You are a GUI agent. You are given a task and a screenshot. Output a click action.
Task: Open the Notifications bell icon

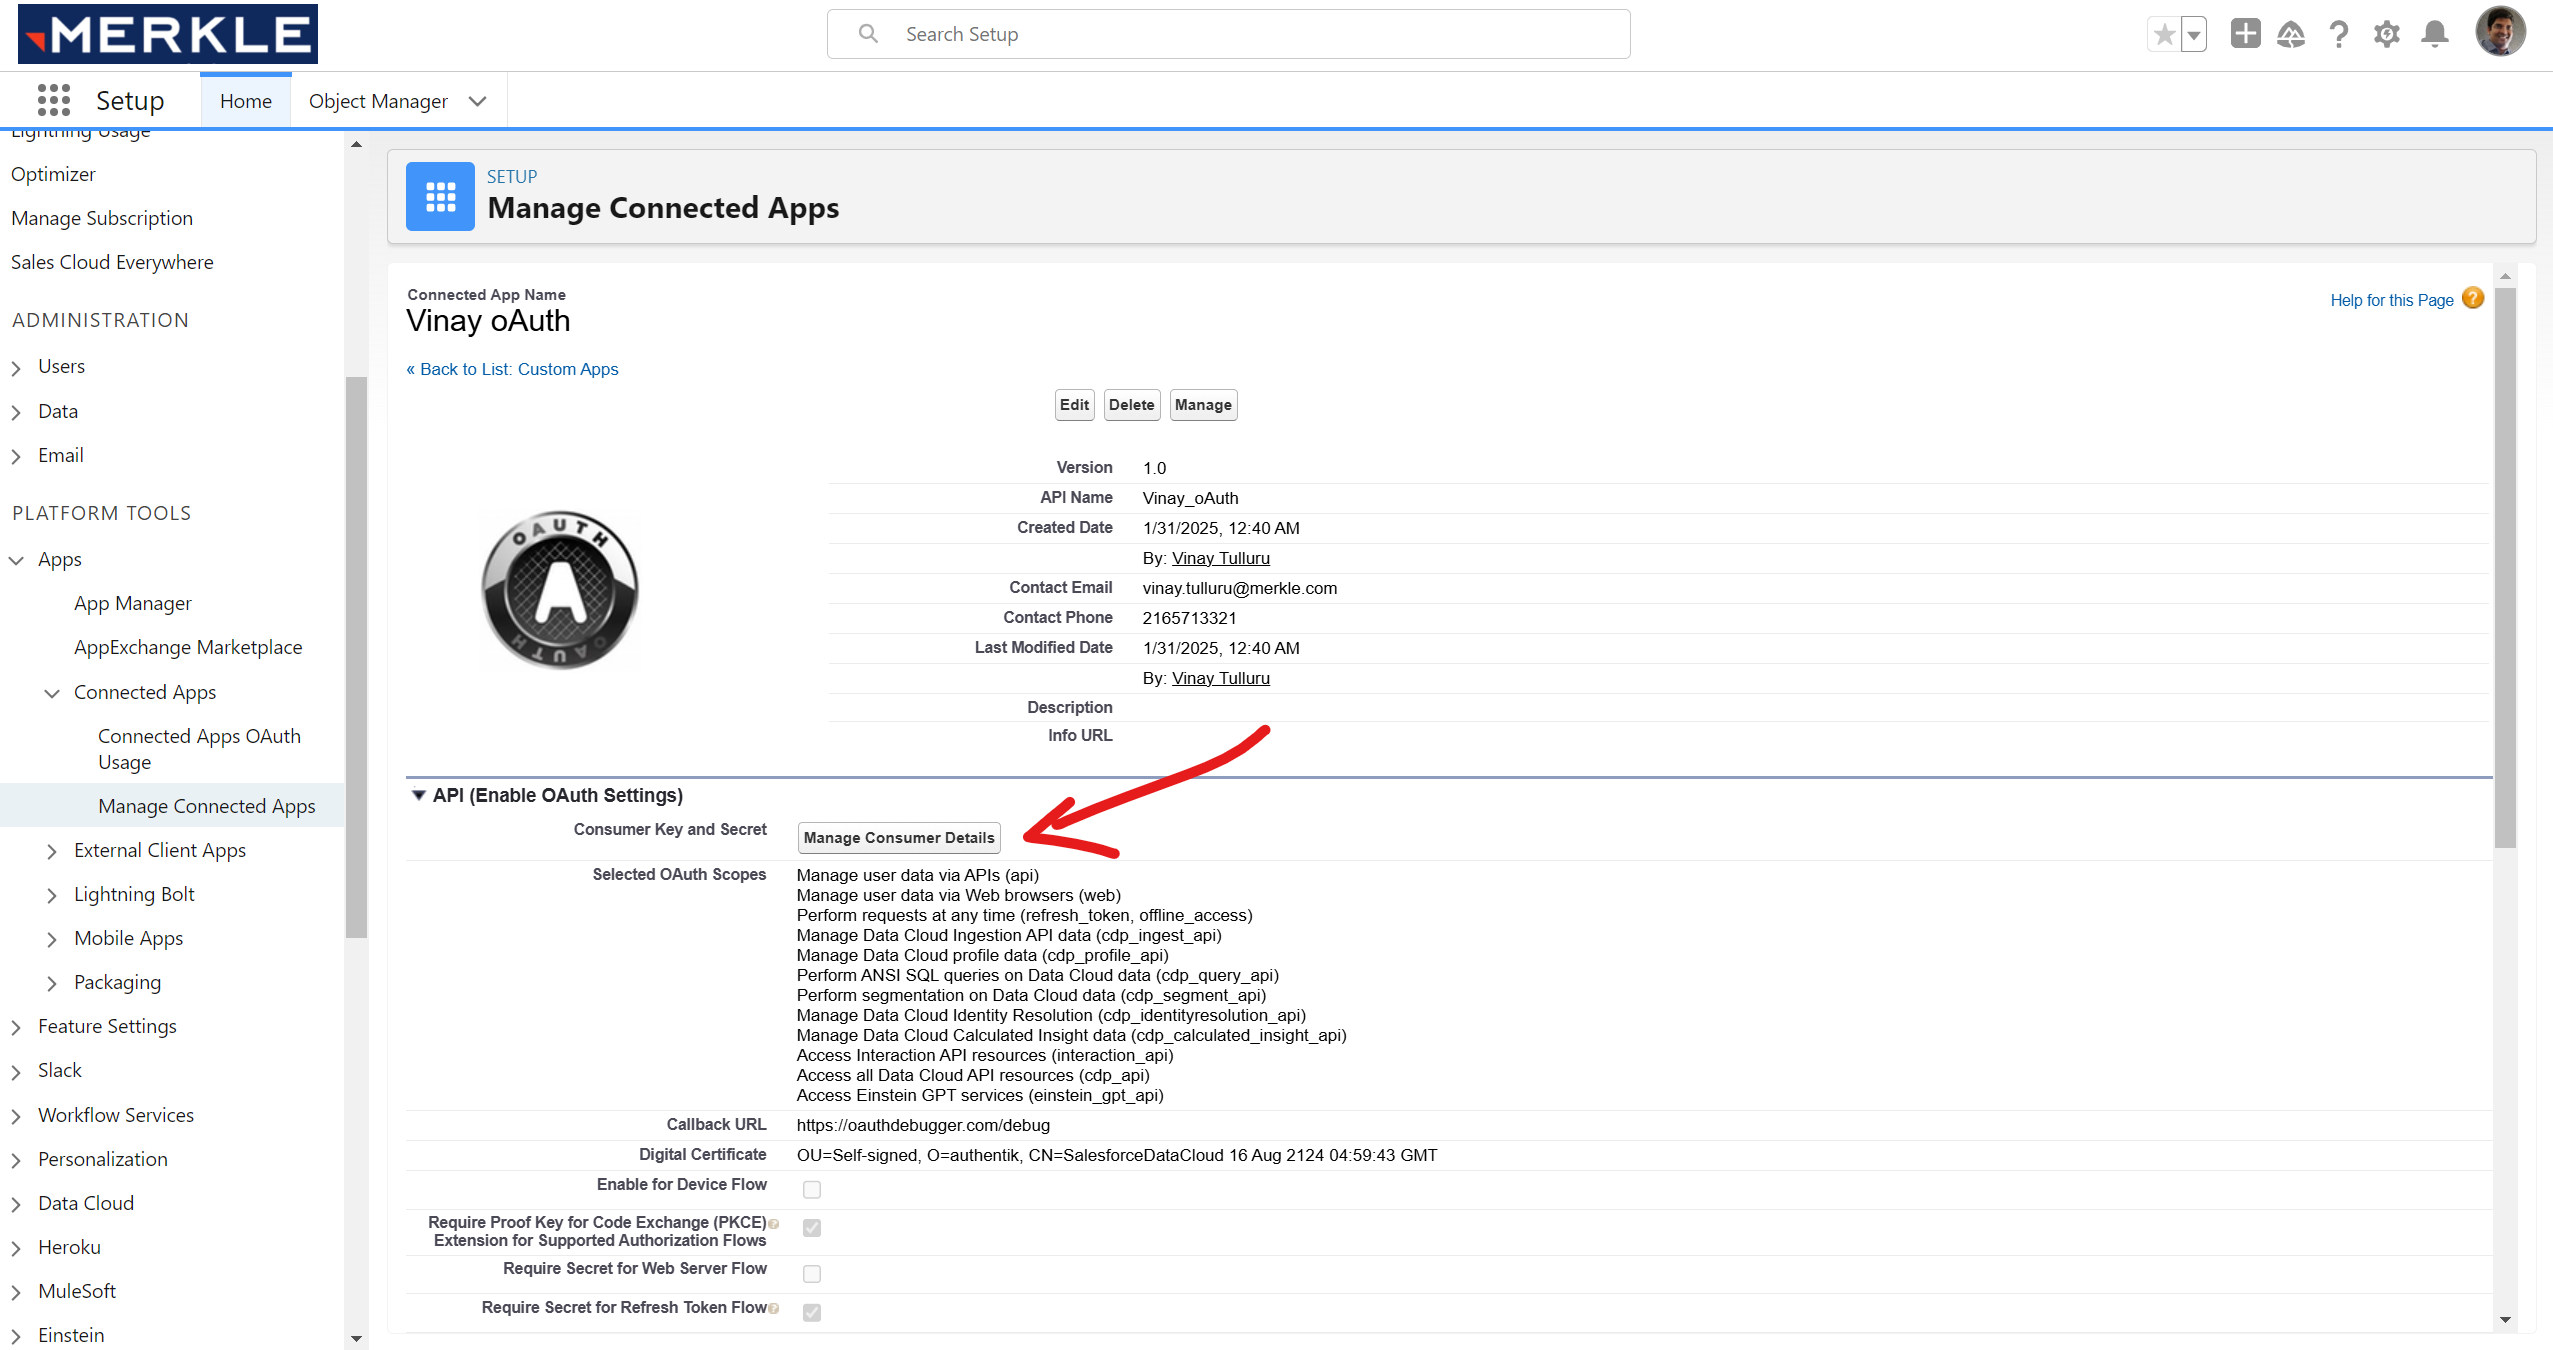(2434, 35)
